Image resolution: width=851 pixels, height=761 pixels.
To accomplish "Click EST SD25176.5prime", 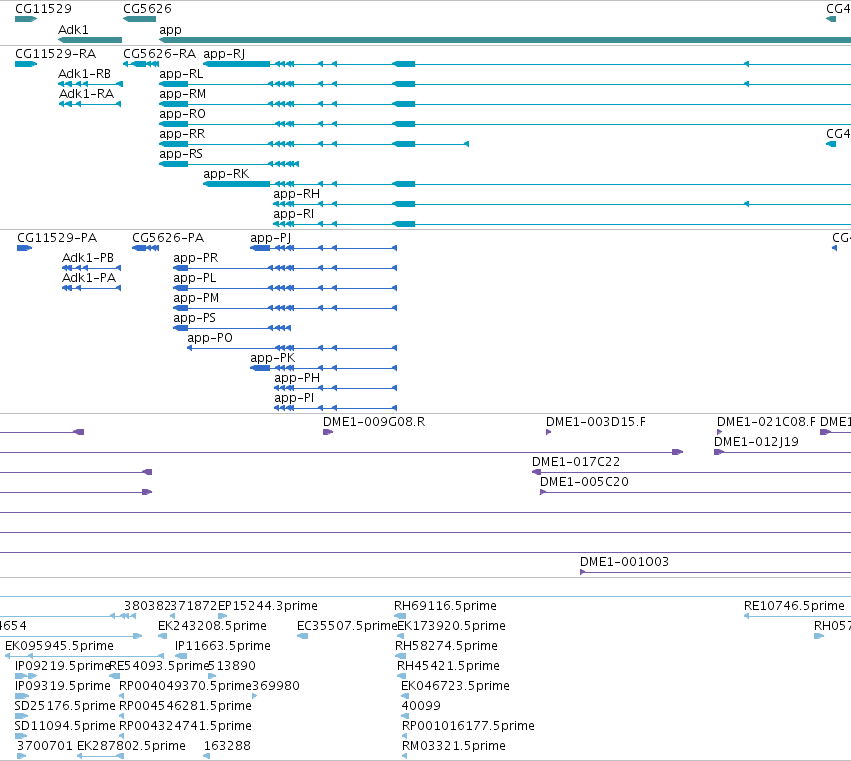I will (x=21, y=716).
